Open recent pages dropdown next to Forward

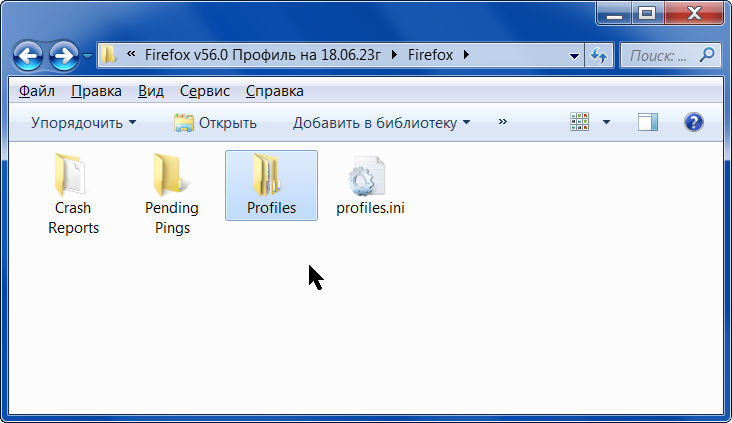87,56
